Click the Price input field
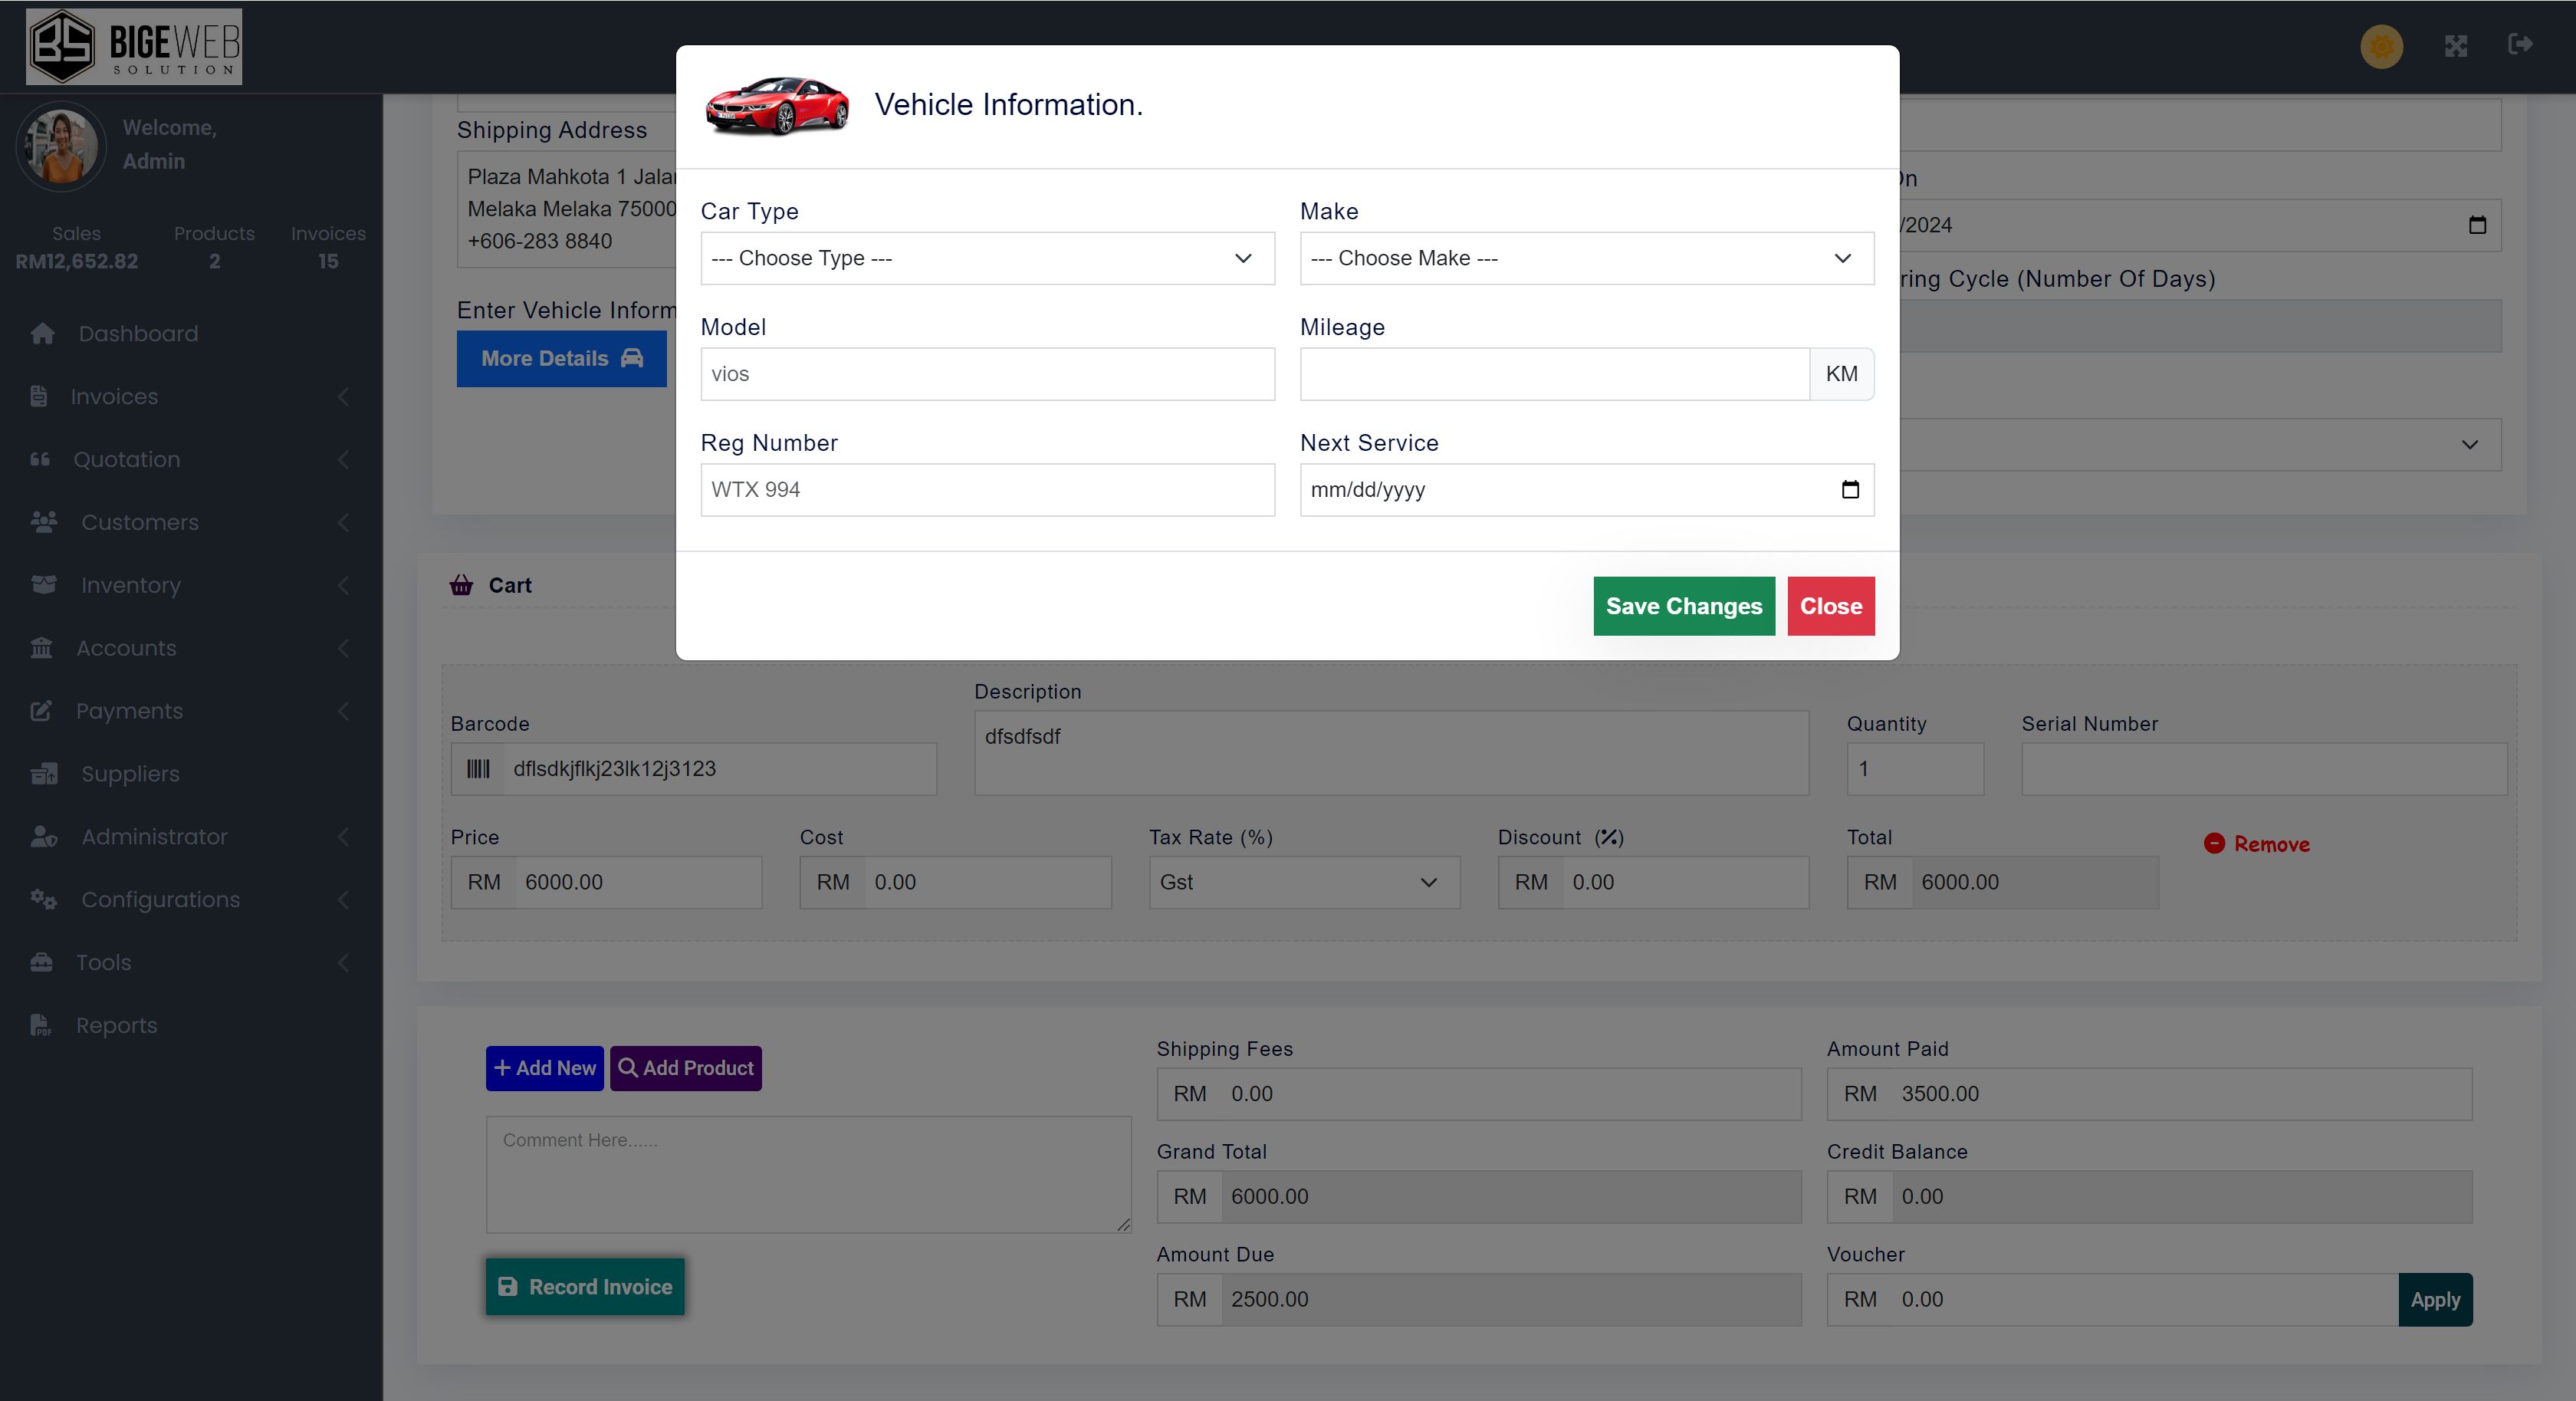The image size is (2576, 1401). tap(638, 882)
